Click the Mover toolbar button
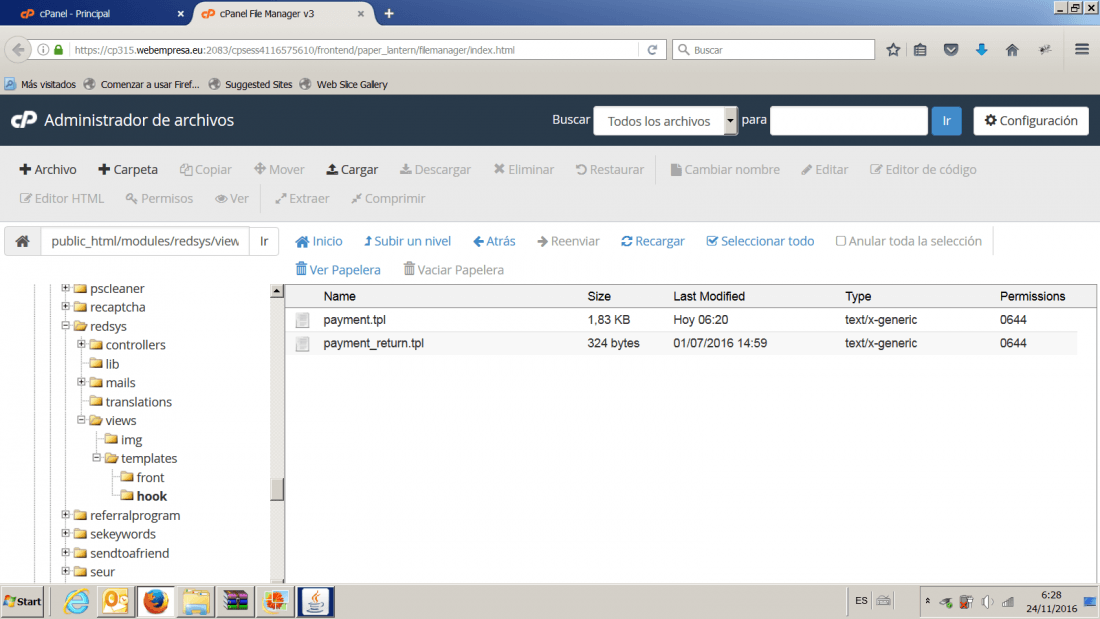This screenshot has width=1100, height=619. click(279, 169)
